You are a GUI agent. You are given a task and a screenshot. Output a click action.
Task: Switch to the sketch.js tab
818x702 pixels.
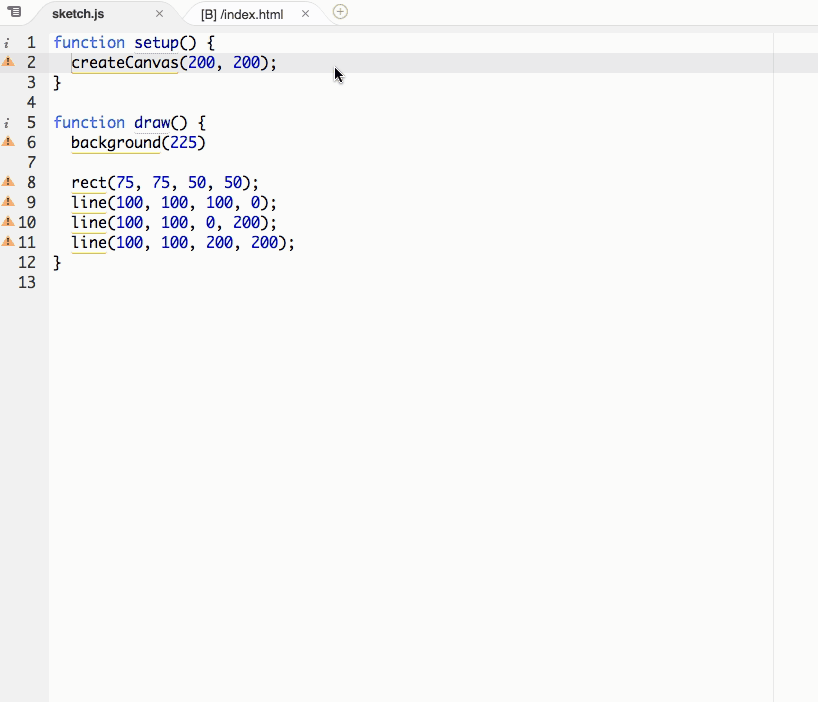pos(78,14)
